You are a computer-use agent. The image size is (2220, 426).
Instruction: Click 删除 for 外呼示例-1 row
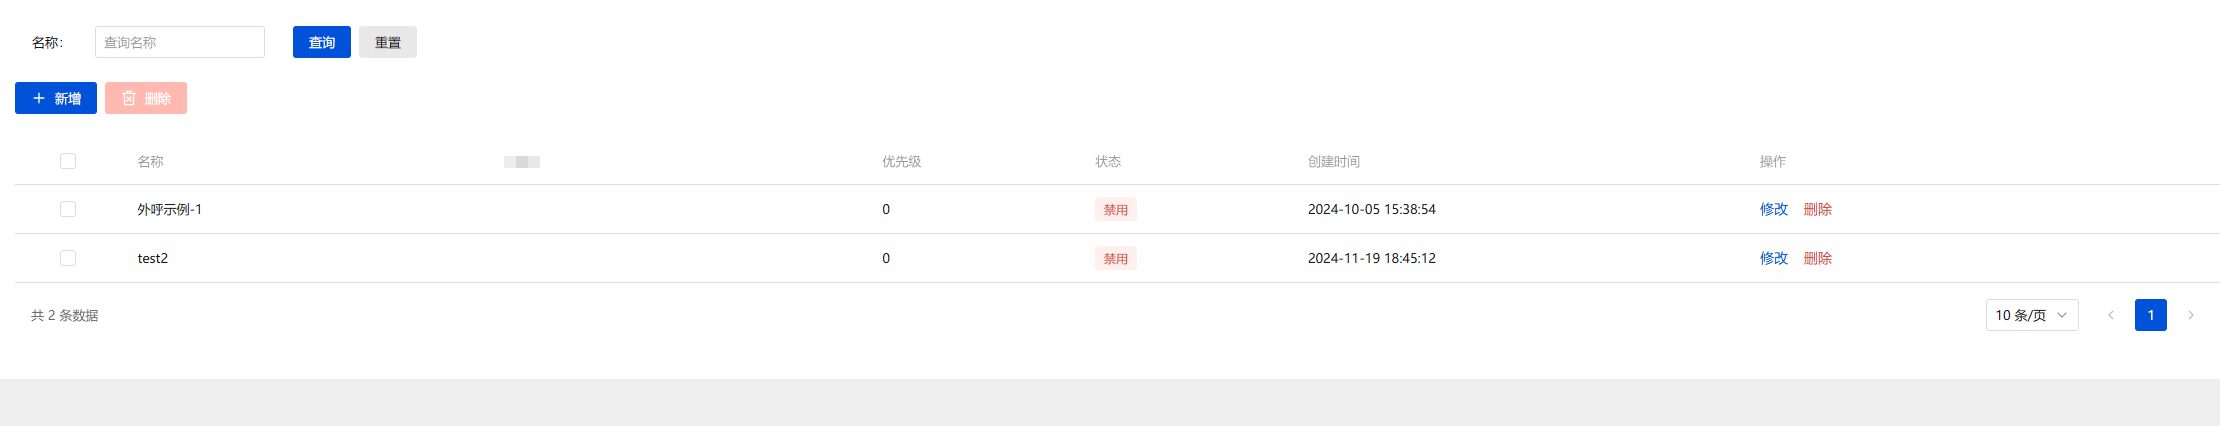point(1817,209)
